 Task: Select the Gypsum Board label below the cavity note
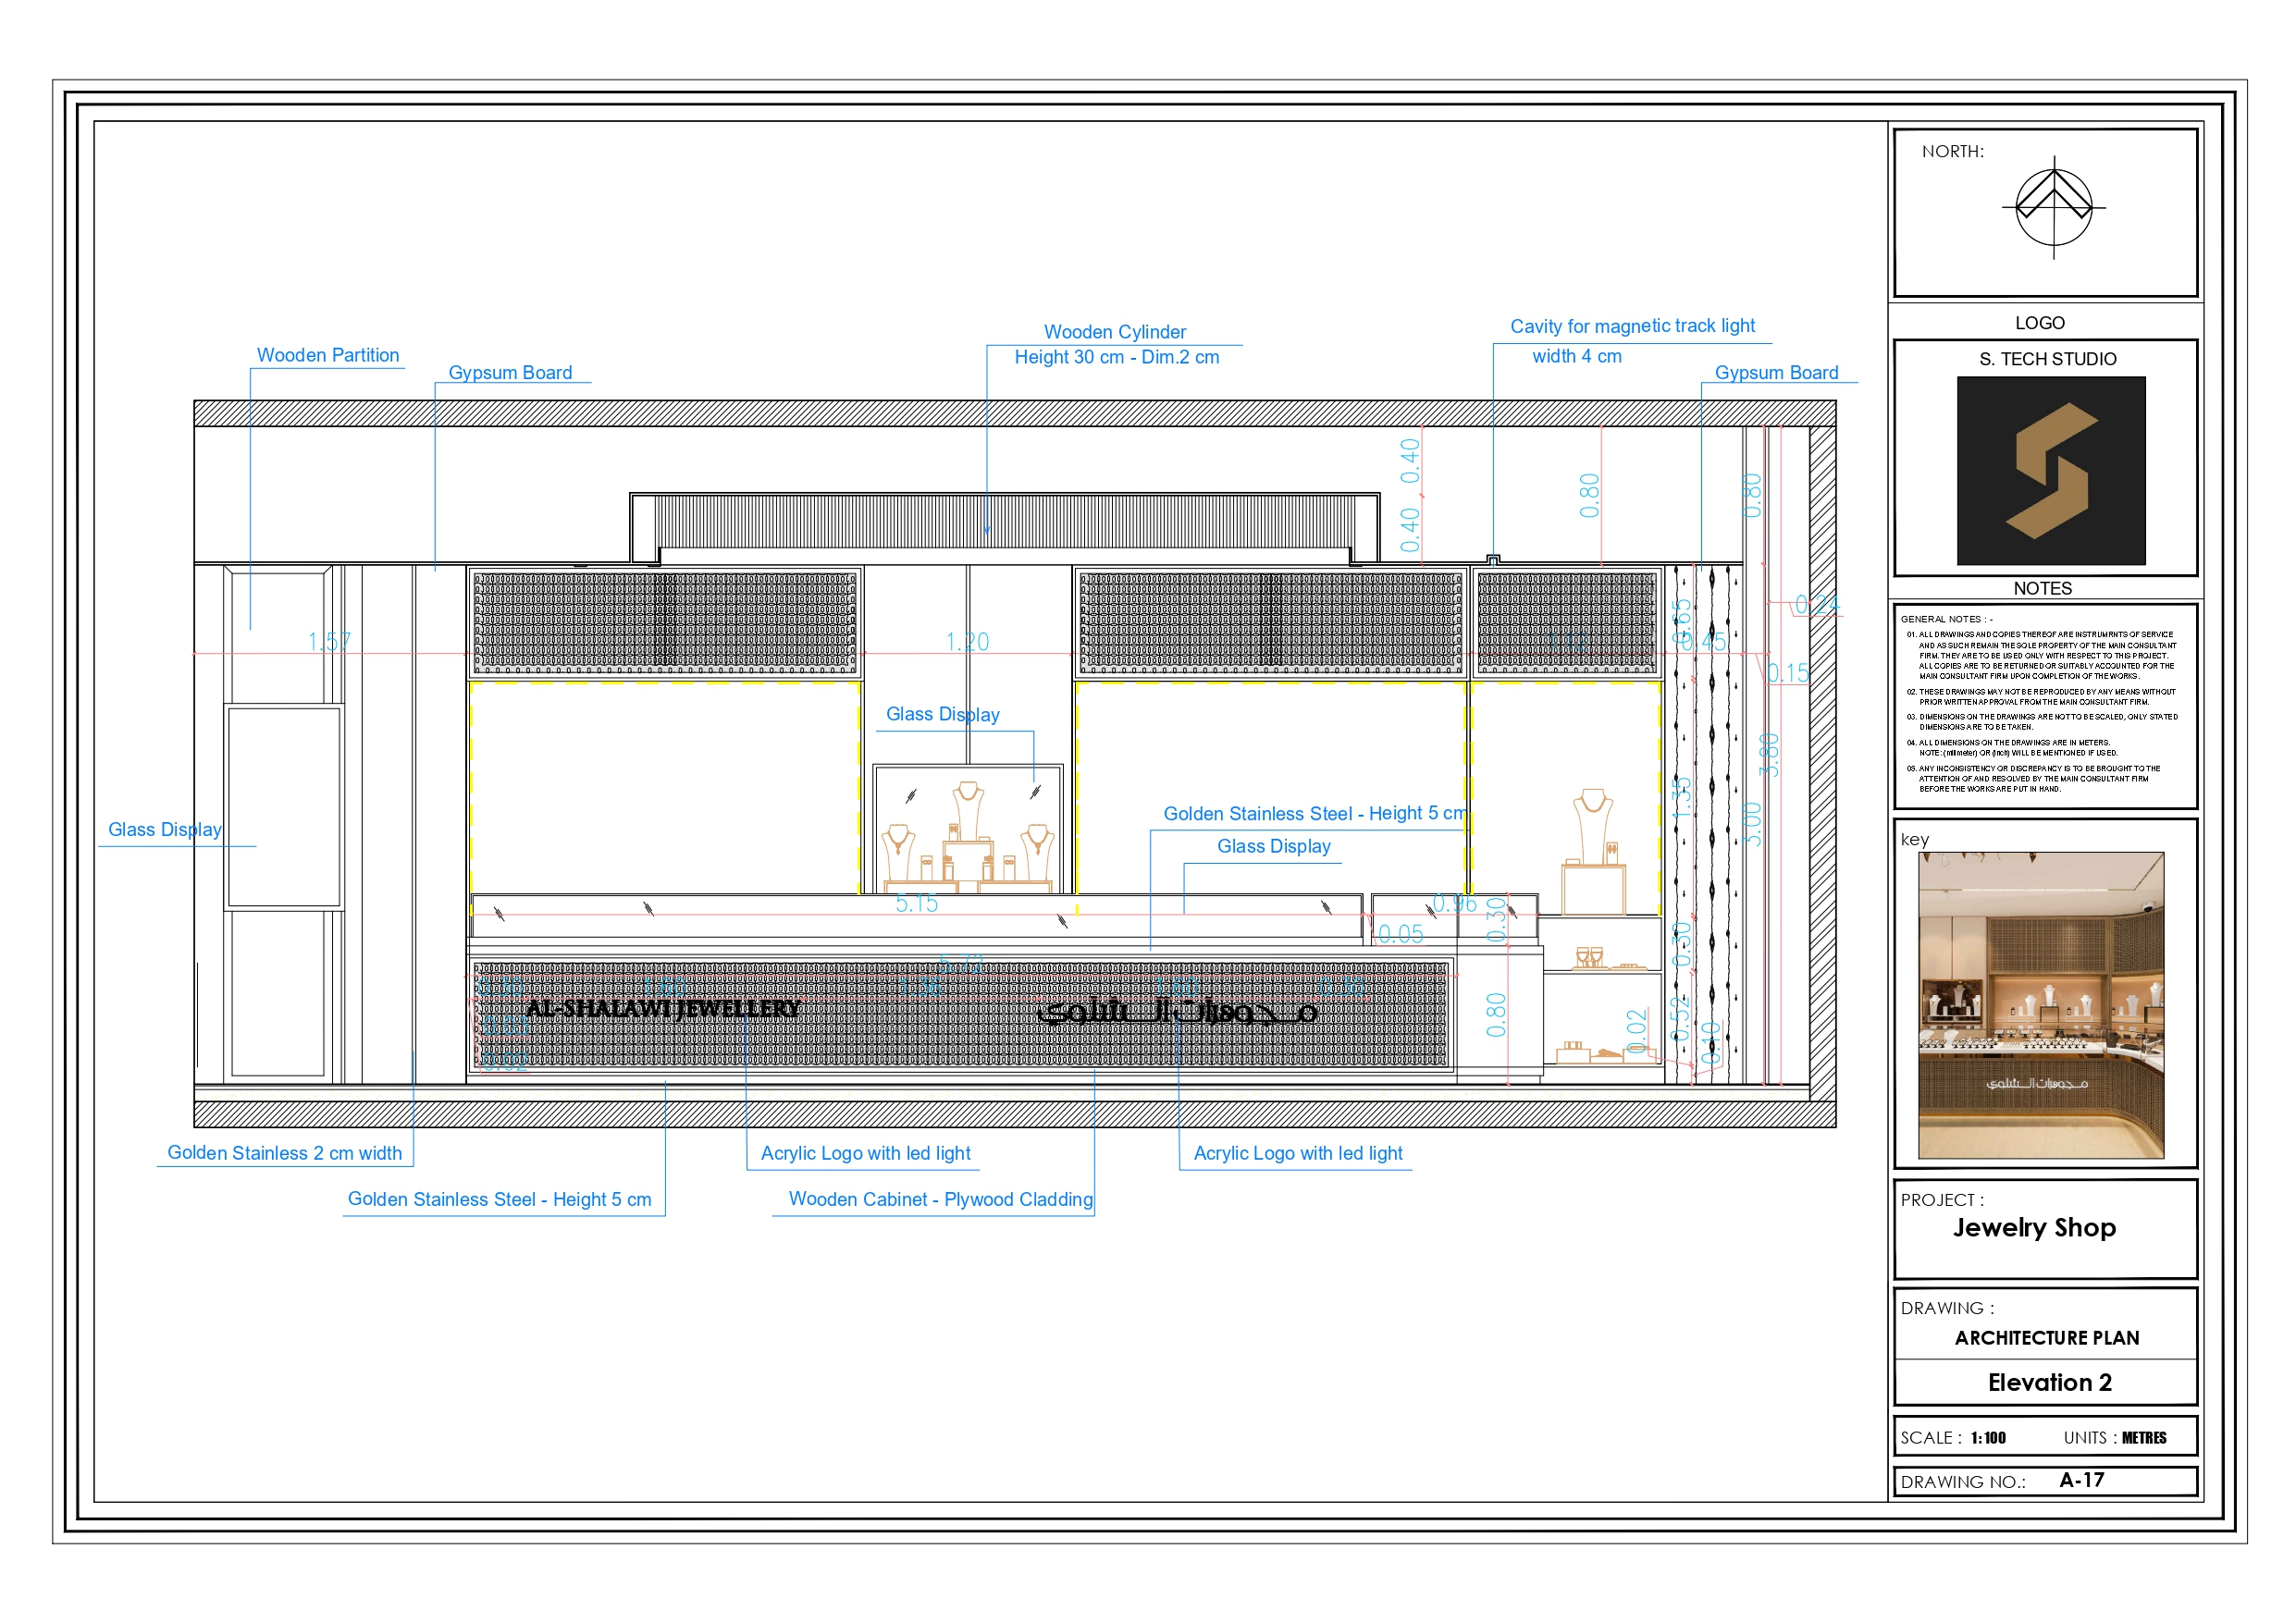point(1776,372)
